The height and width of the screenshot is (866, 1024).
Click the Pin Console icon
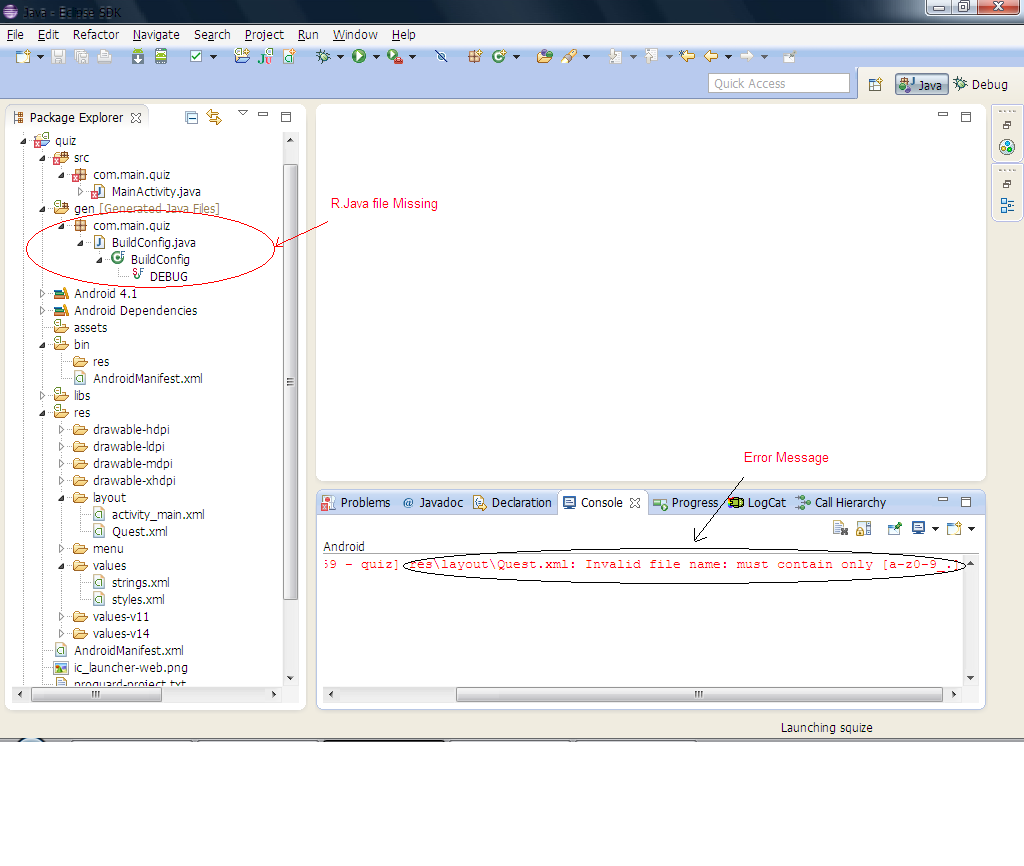point(895,528)
